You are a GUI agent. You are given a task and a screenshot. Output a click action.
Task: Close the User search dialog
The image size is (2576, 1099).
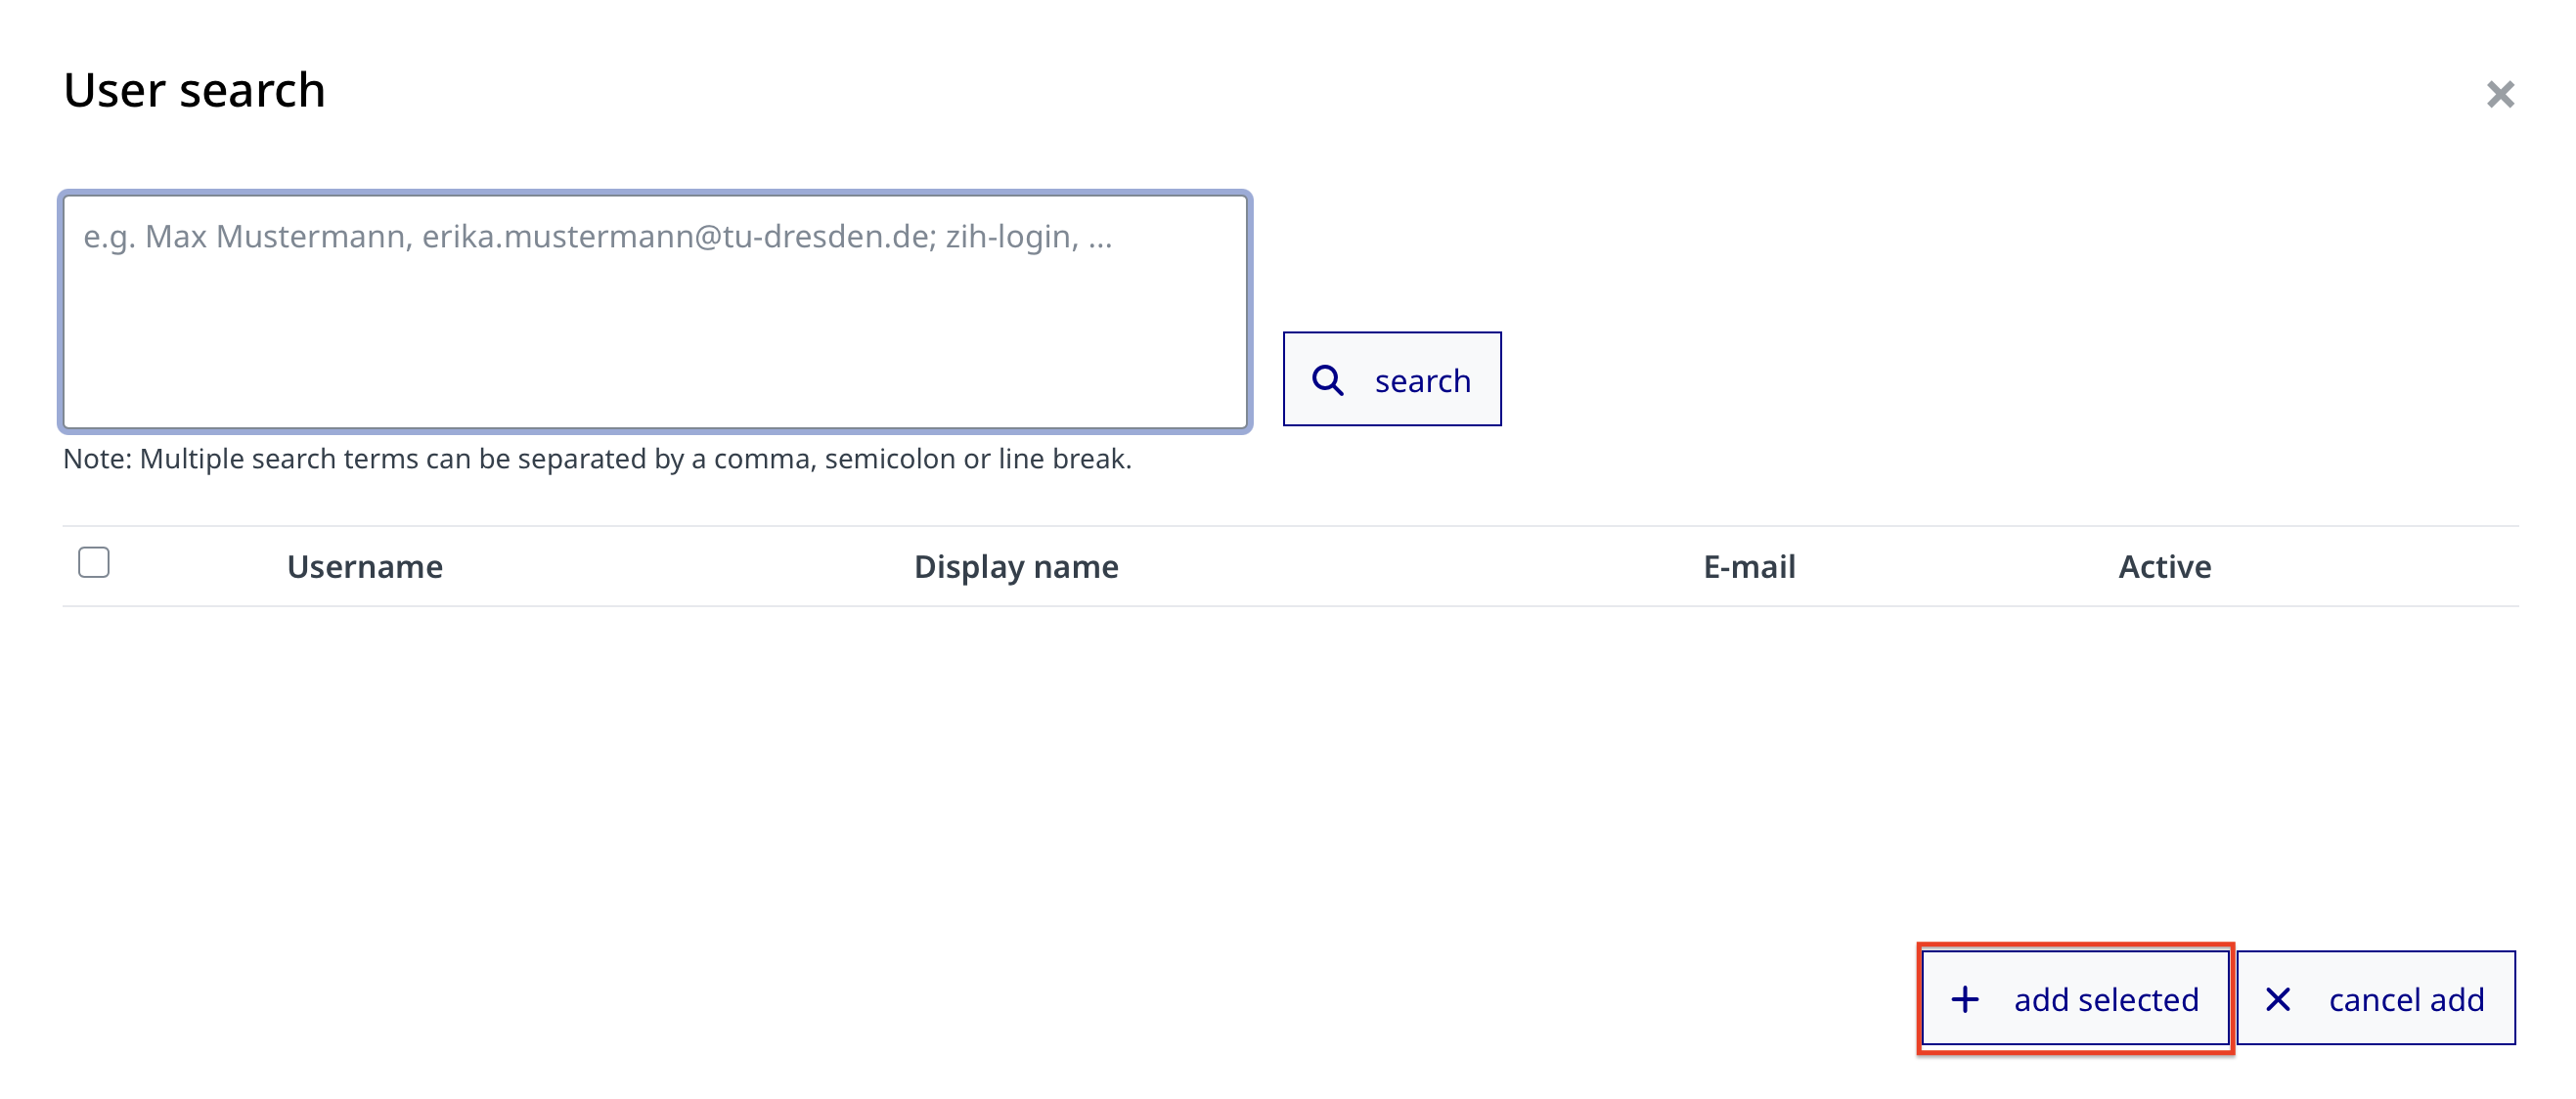[x=2499, y=94]
